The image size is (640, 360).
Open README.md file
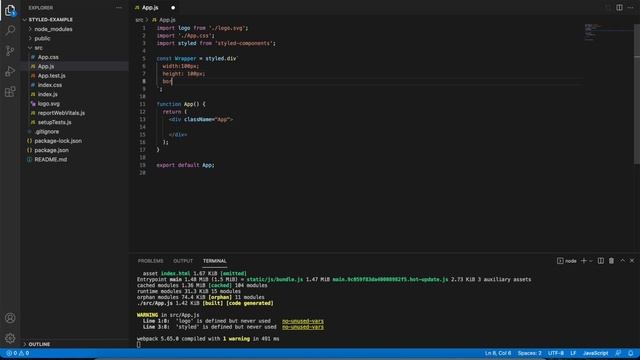pyautogui.click(x=51, y=160)
